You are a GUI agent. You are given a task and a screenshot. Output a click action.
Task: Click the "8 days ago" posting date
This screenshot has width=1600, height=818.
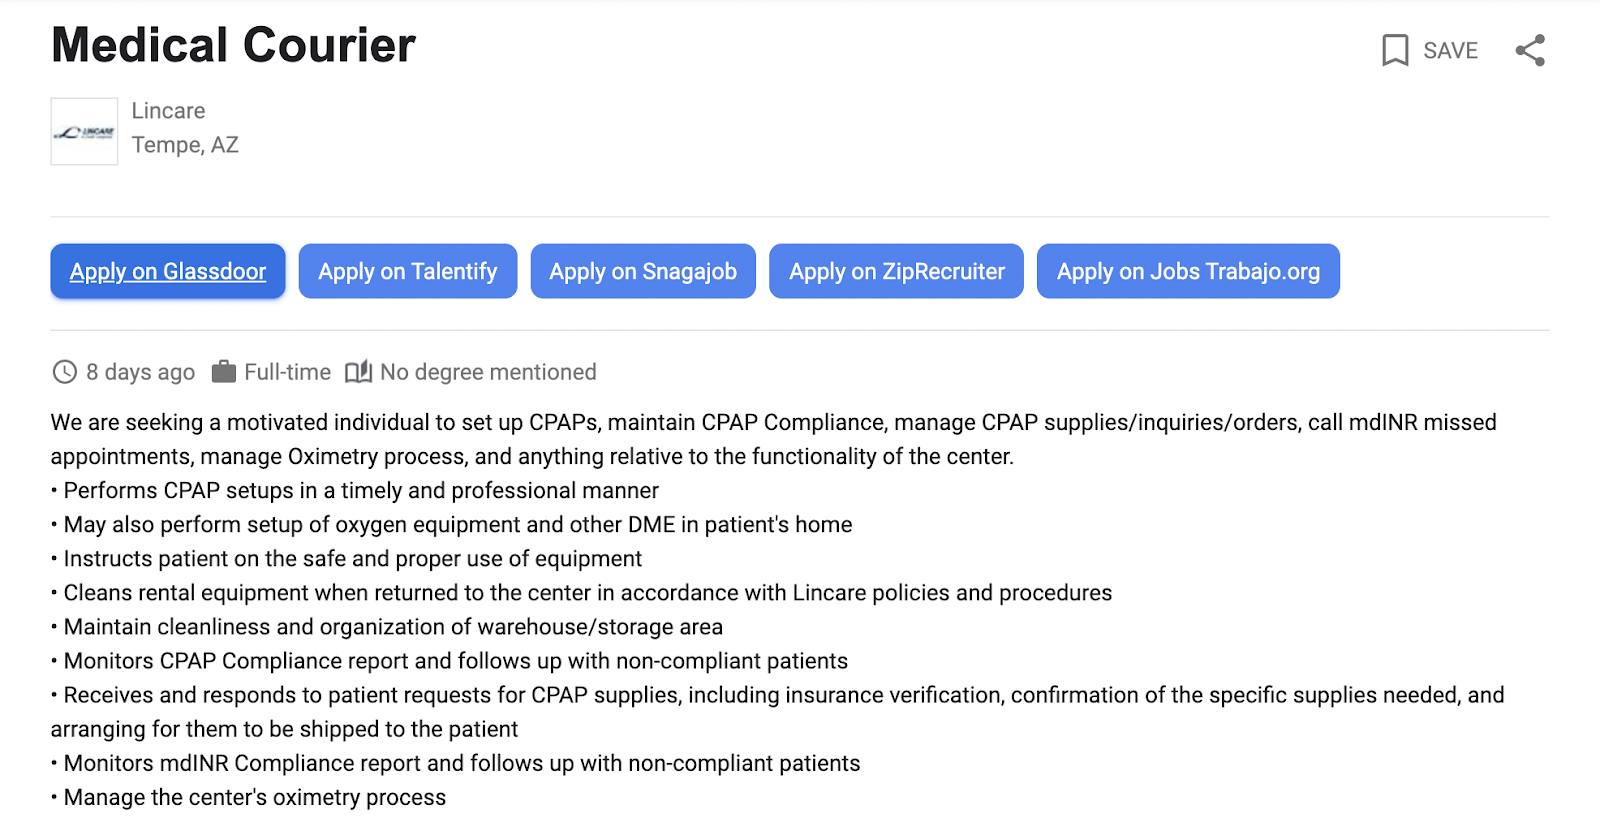click(x=140, y=372)
